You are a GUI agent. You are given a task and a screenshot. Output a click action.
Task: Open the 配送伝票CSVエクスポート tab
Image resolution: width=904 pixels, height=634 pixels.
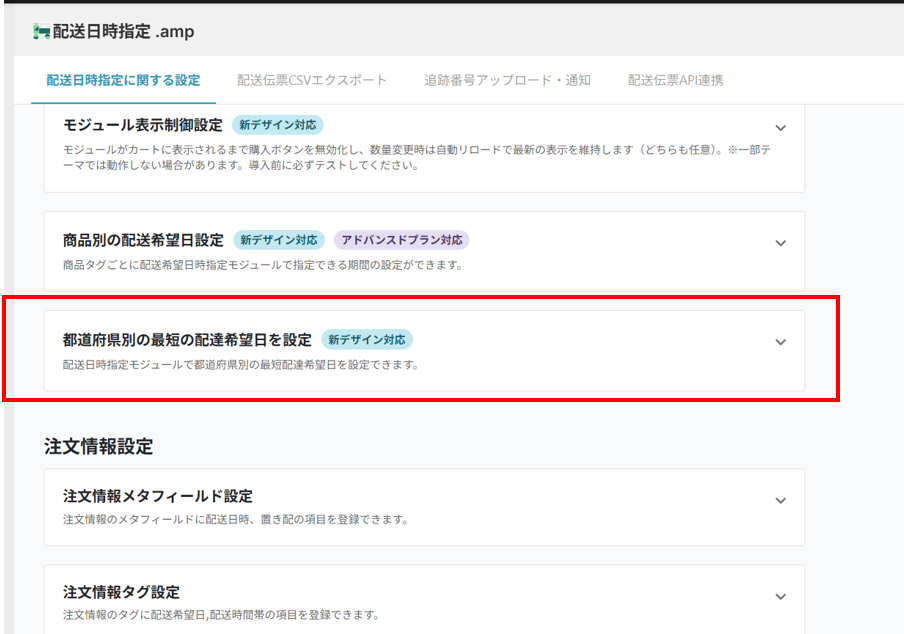[312, 80]
